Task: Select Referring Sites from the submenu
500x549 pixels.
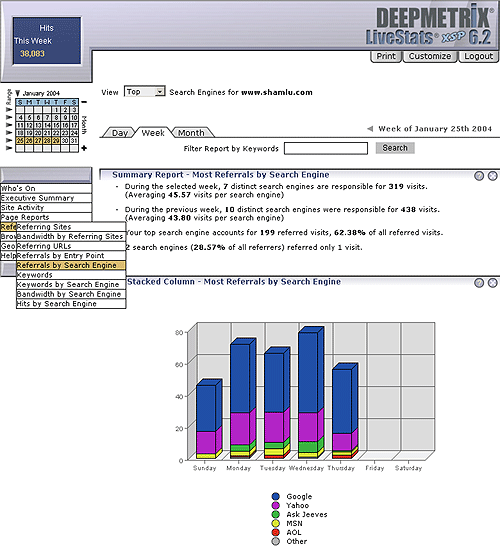Action: (x=71, y=227)
